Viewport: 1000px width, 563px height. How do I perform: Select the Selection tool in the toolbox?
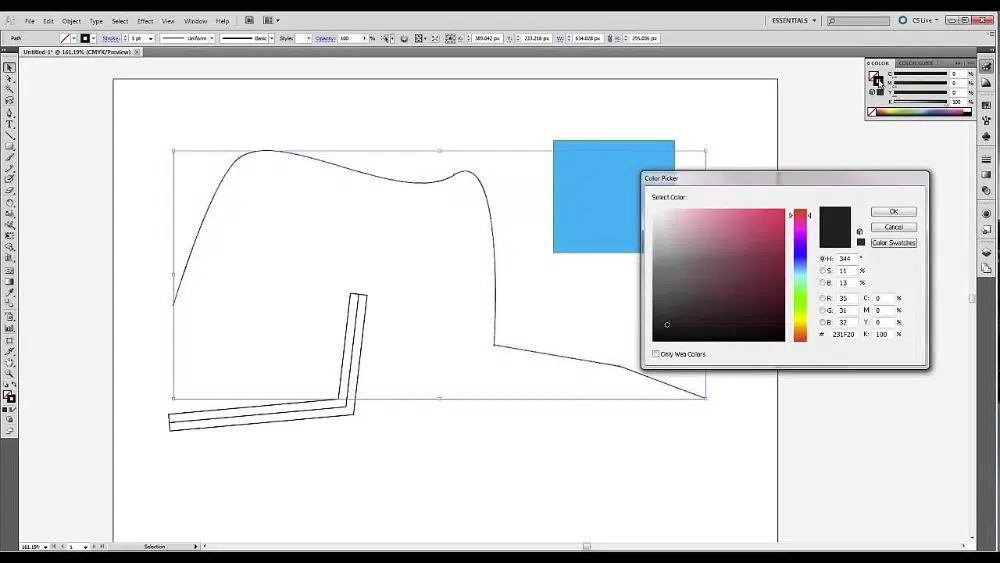click(9, 68)
